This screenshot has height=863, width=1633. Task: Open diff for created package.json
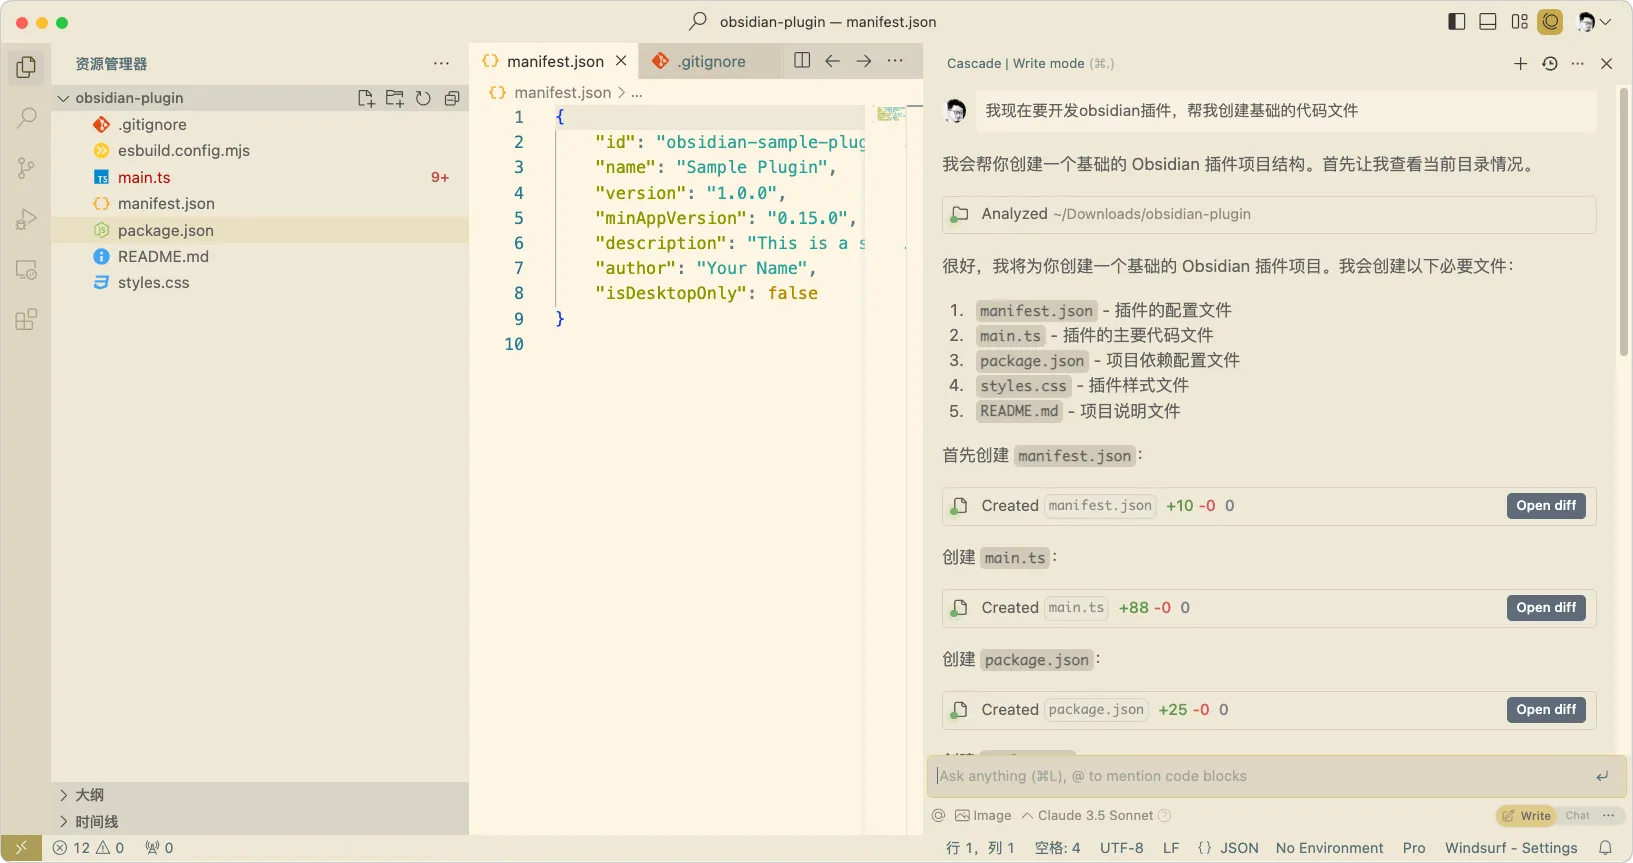tap(1546, 710)
